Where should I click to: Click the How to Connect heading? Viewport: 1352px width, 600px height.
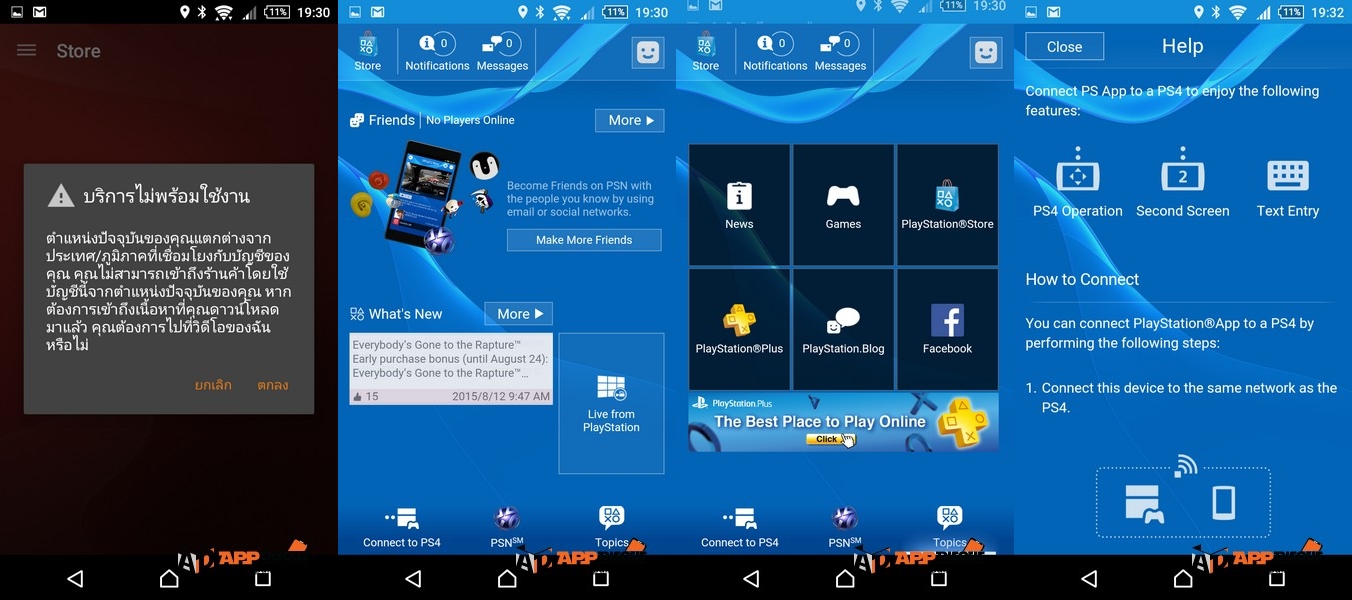(x=1082, y=280)
